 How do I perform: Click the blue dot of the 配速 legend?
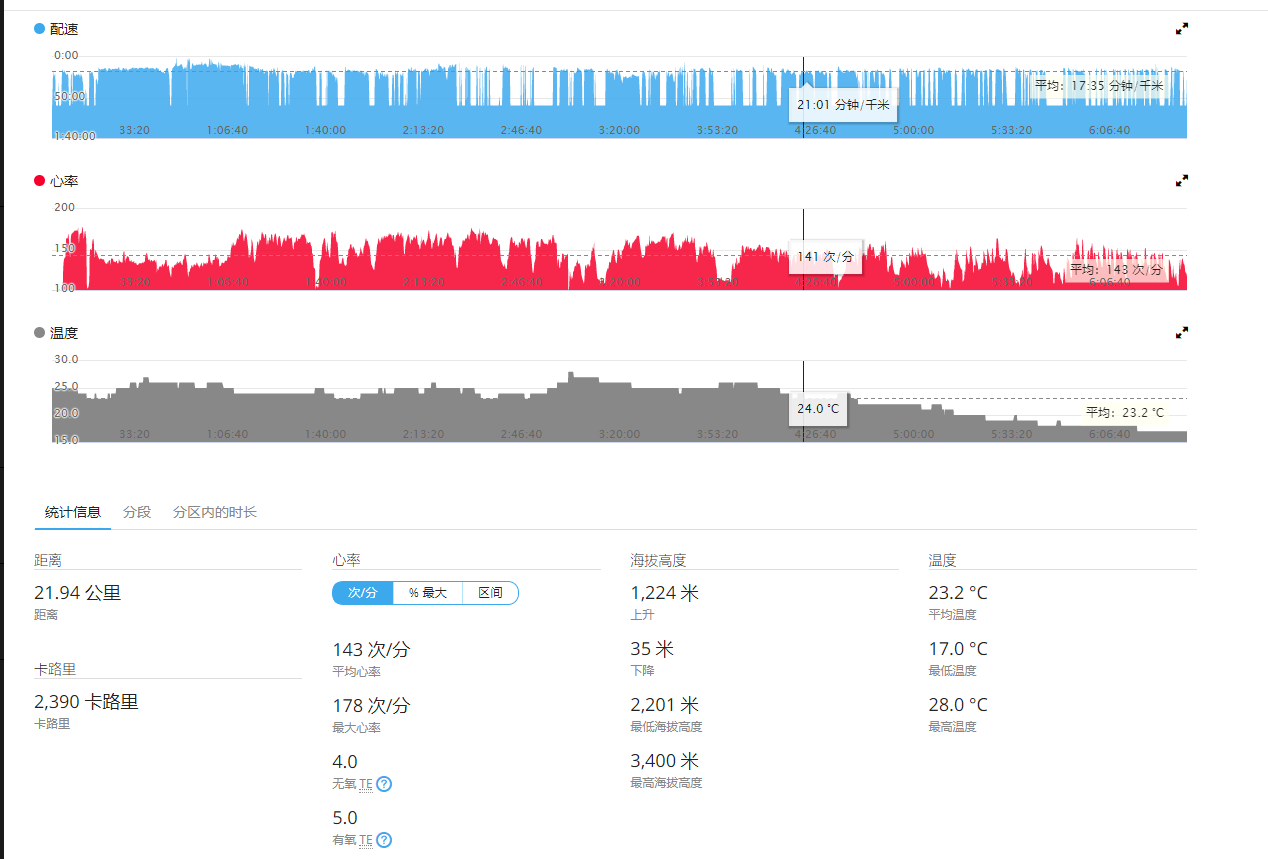pos(40,29)
